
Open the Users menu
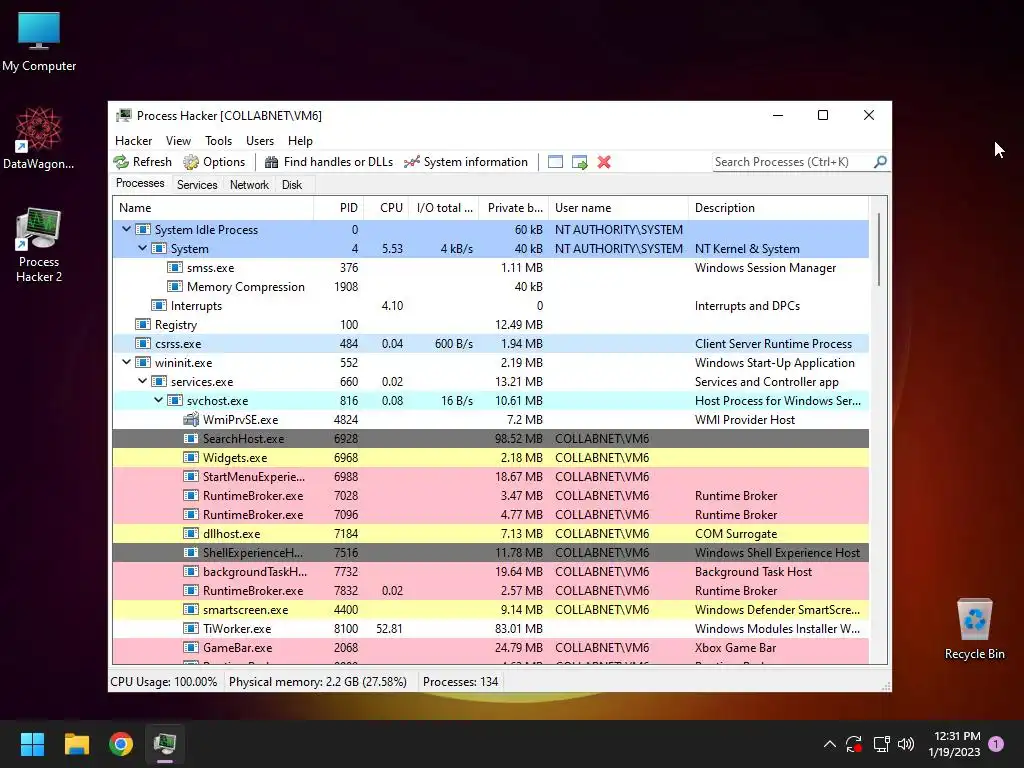pyautogui.click(x=260, y=141)
